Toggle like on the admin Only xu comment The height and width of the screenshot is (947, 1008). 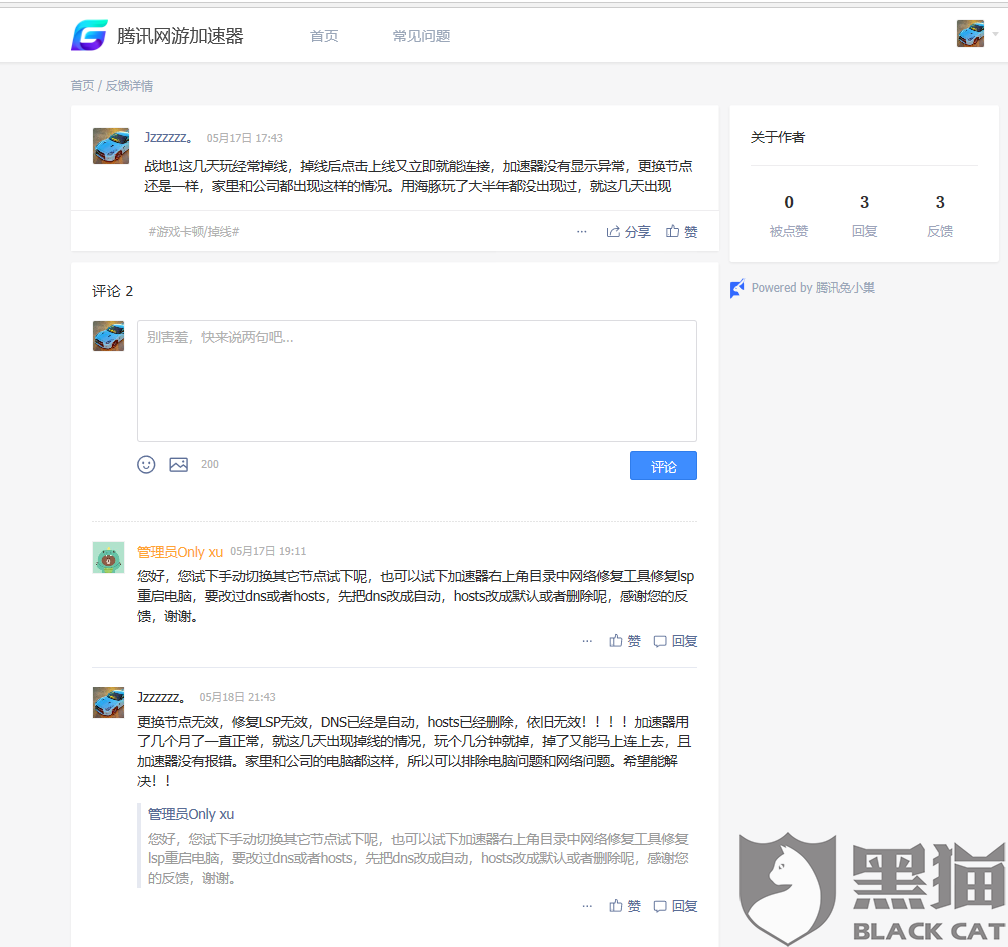[624, 641]
